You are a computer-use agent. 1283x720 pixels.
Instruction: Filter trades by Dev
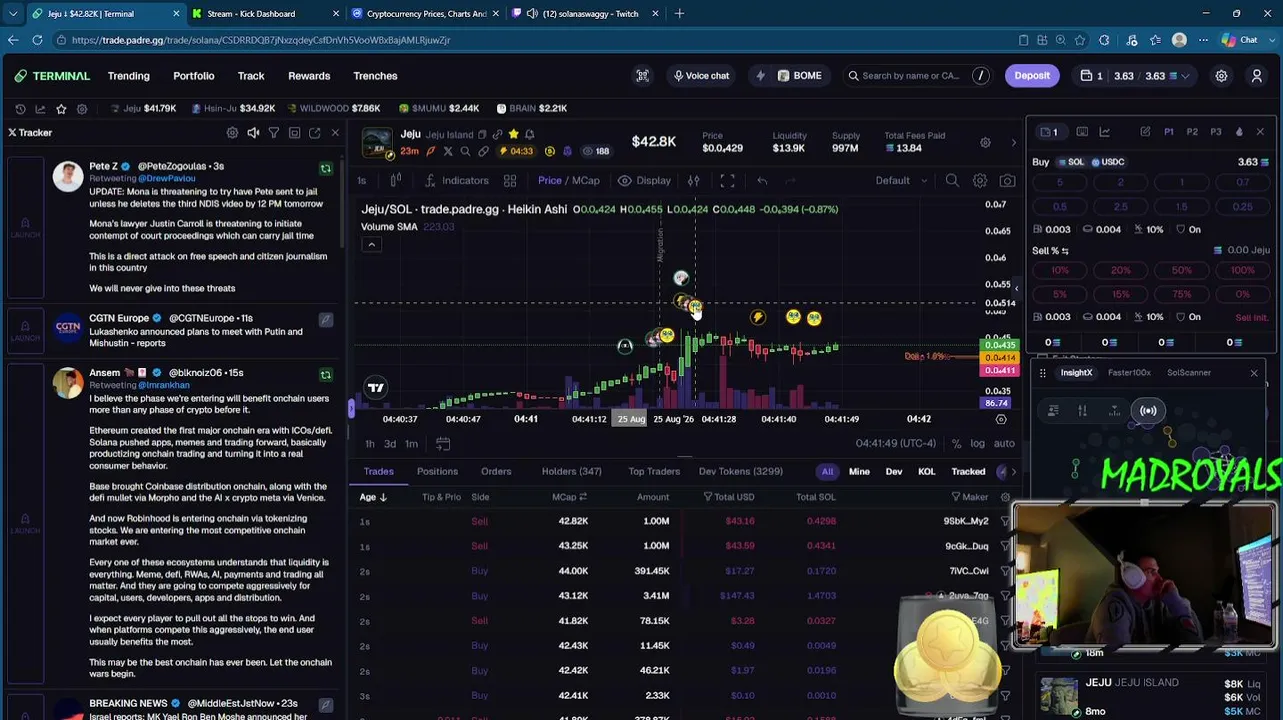pyautogui.click(x=894, y=472)
